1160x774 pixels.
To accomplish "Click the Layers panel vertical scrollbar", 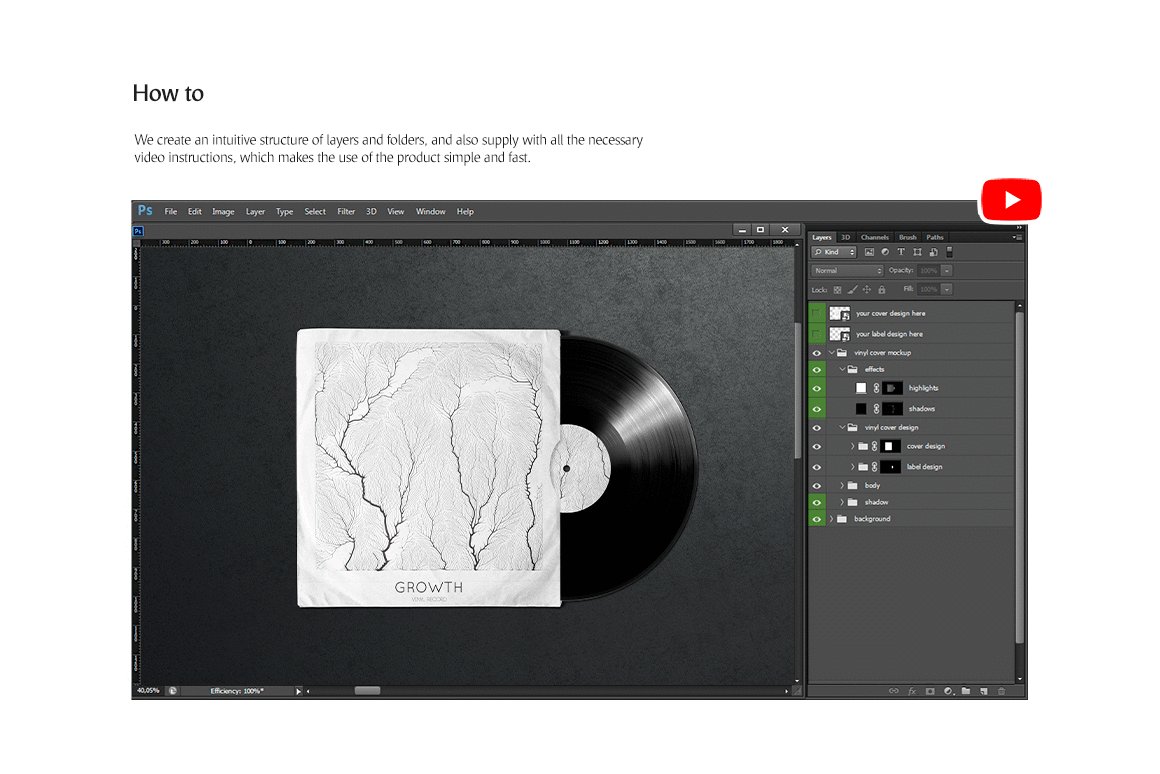I will tap(1019, 477).
